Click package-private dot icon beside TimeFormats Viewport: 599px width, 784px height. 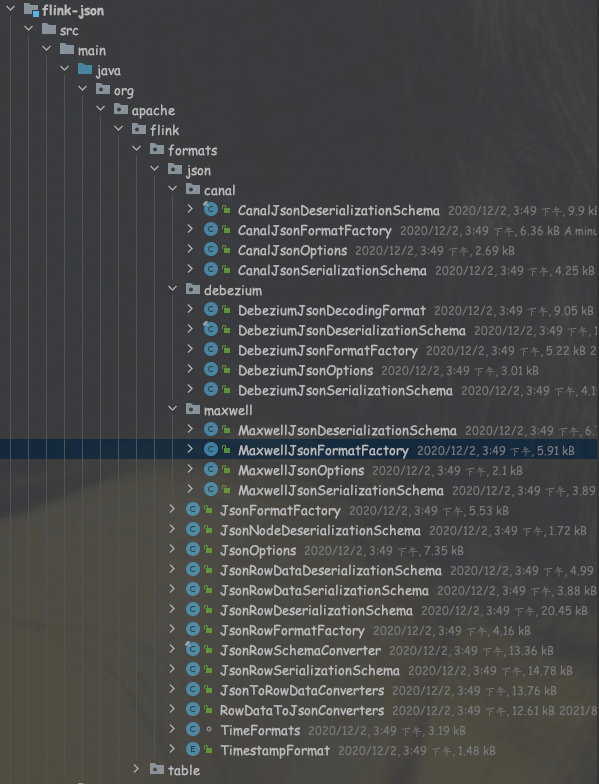[x=209, y=730]
